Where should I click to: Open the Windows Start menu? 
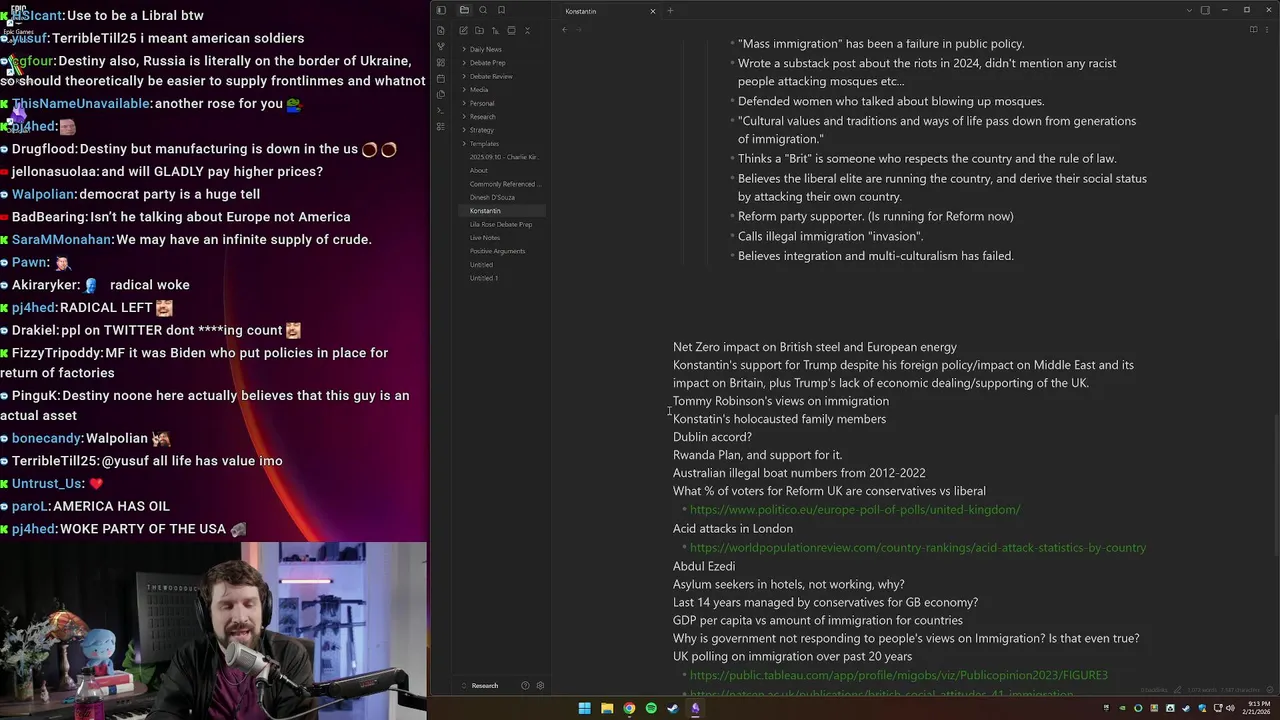point(584,708)
